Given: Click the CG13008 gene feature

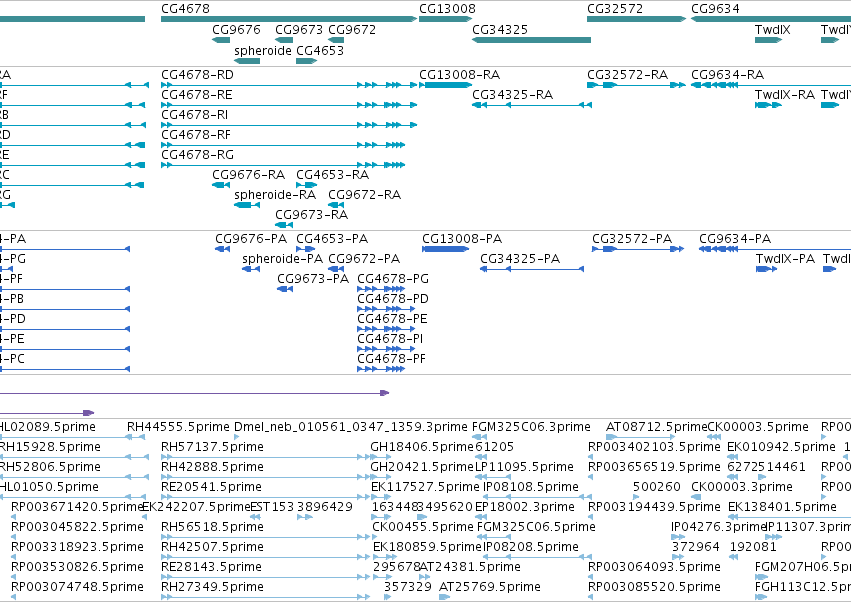Looking at the screenshot, I should (445, 19).
